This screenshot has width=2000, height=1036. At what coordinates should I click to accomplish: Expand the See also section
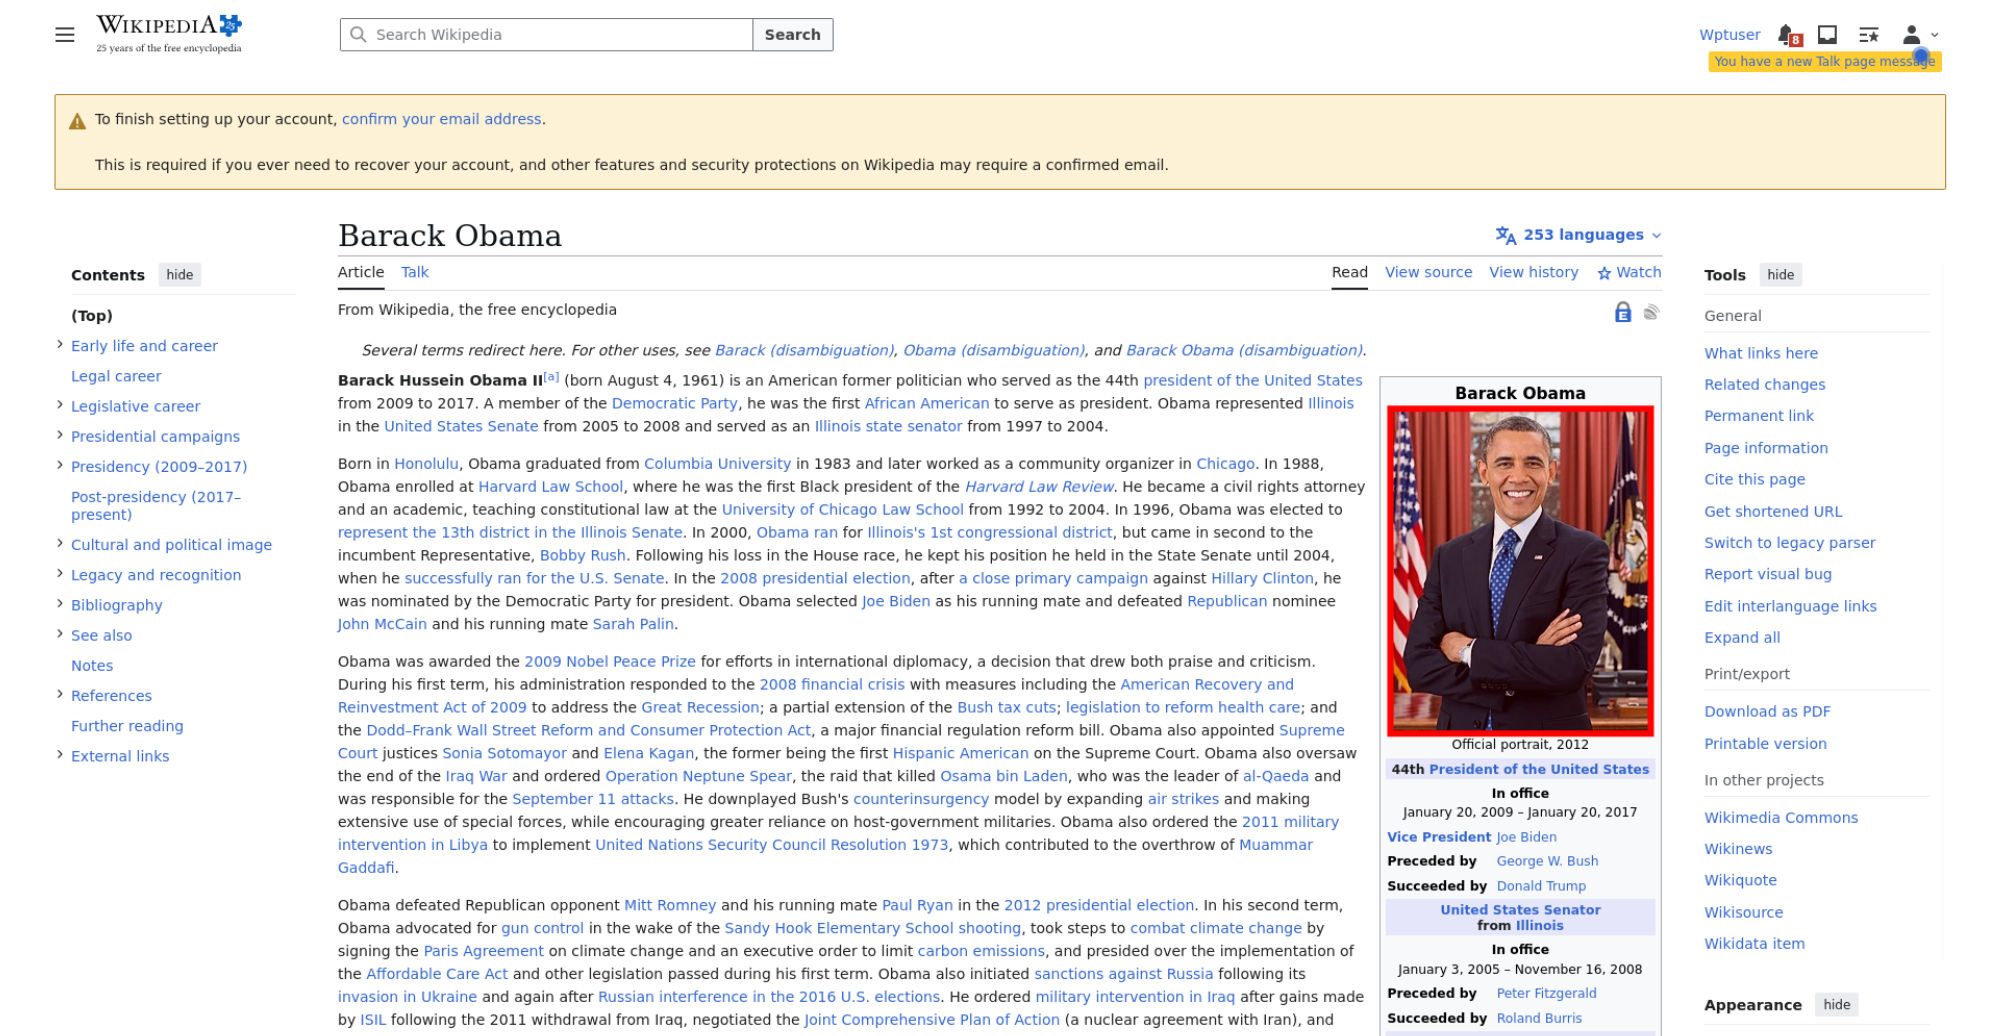click(60, 633)
